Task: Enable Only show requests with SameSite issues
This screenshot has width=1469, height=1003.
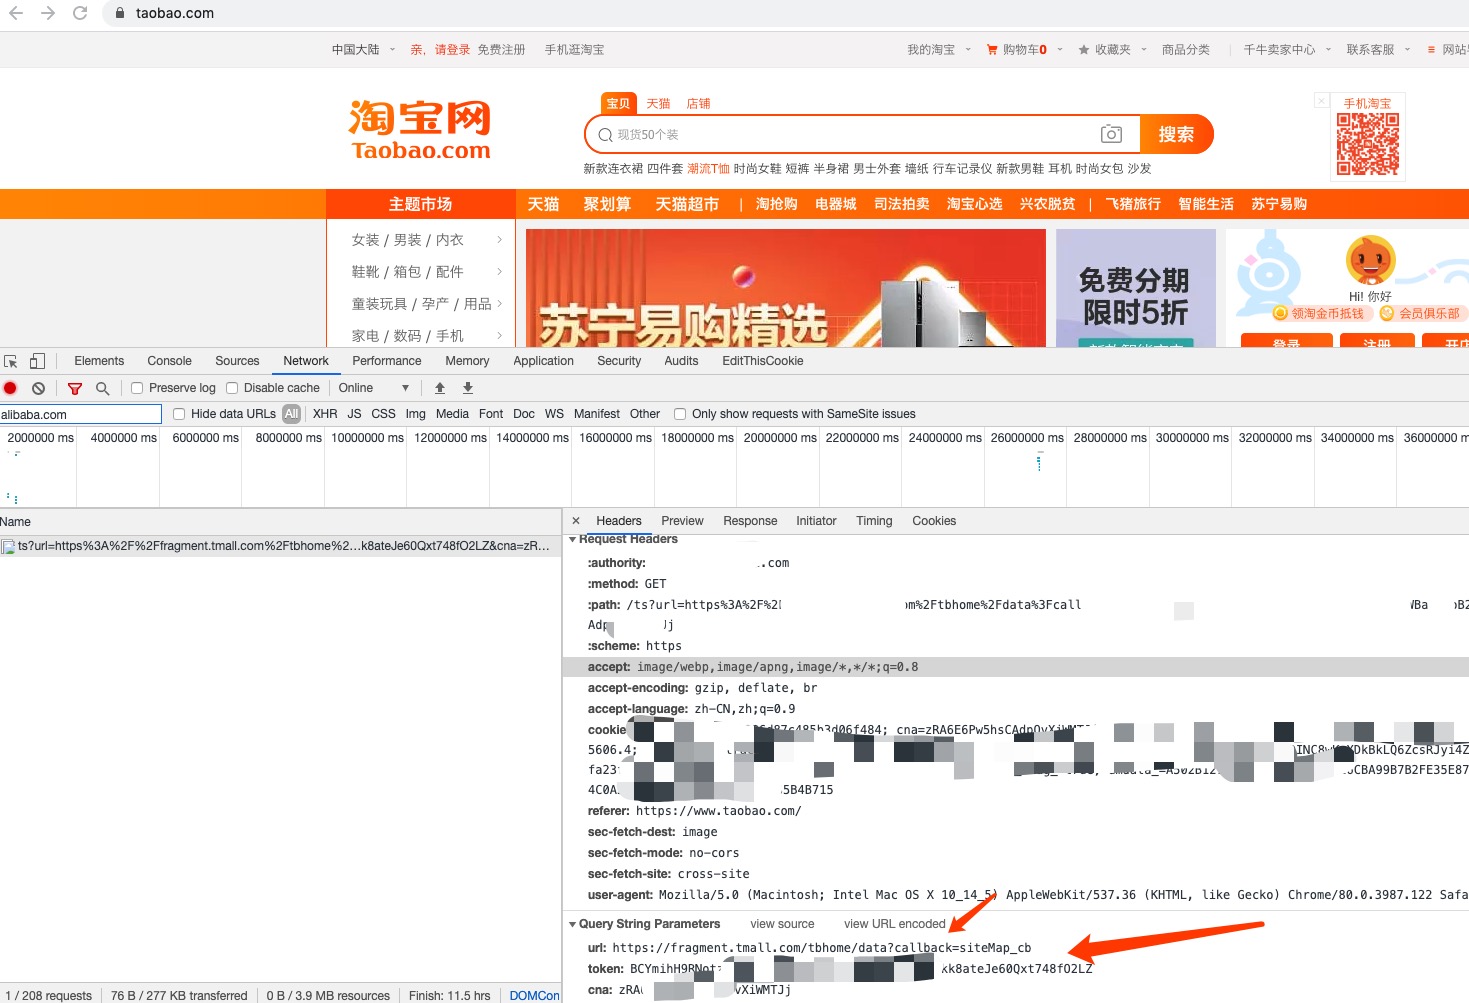Action: tap(680, 414)
